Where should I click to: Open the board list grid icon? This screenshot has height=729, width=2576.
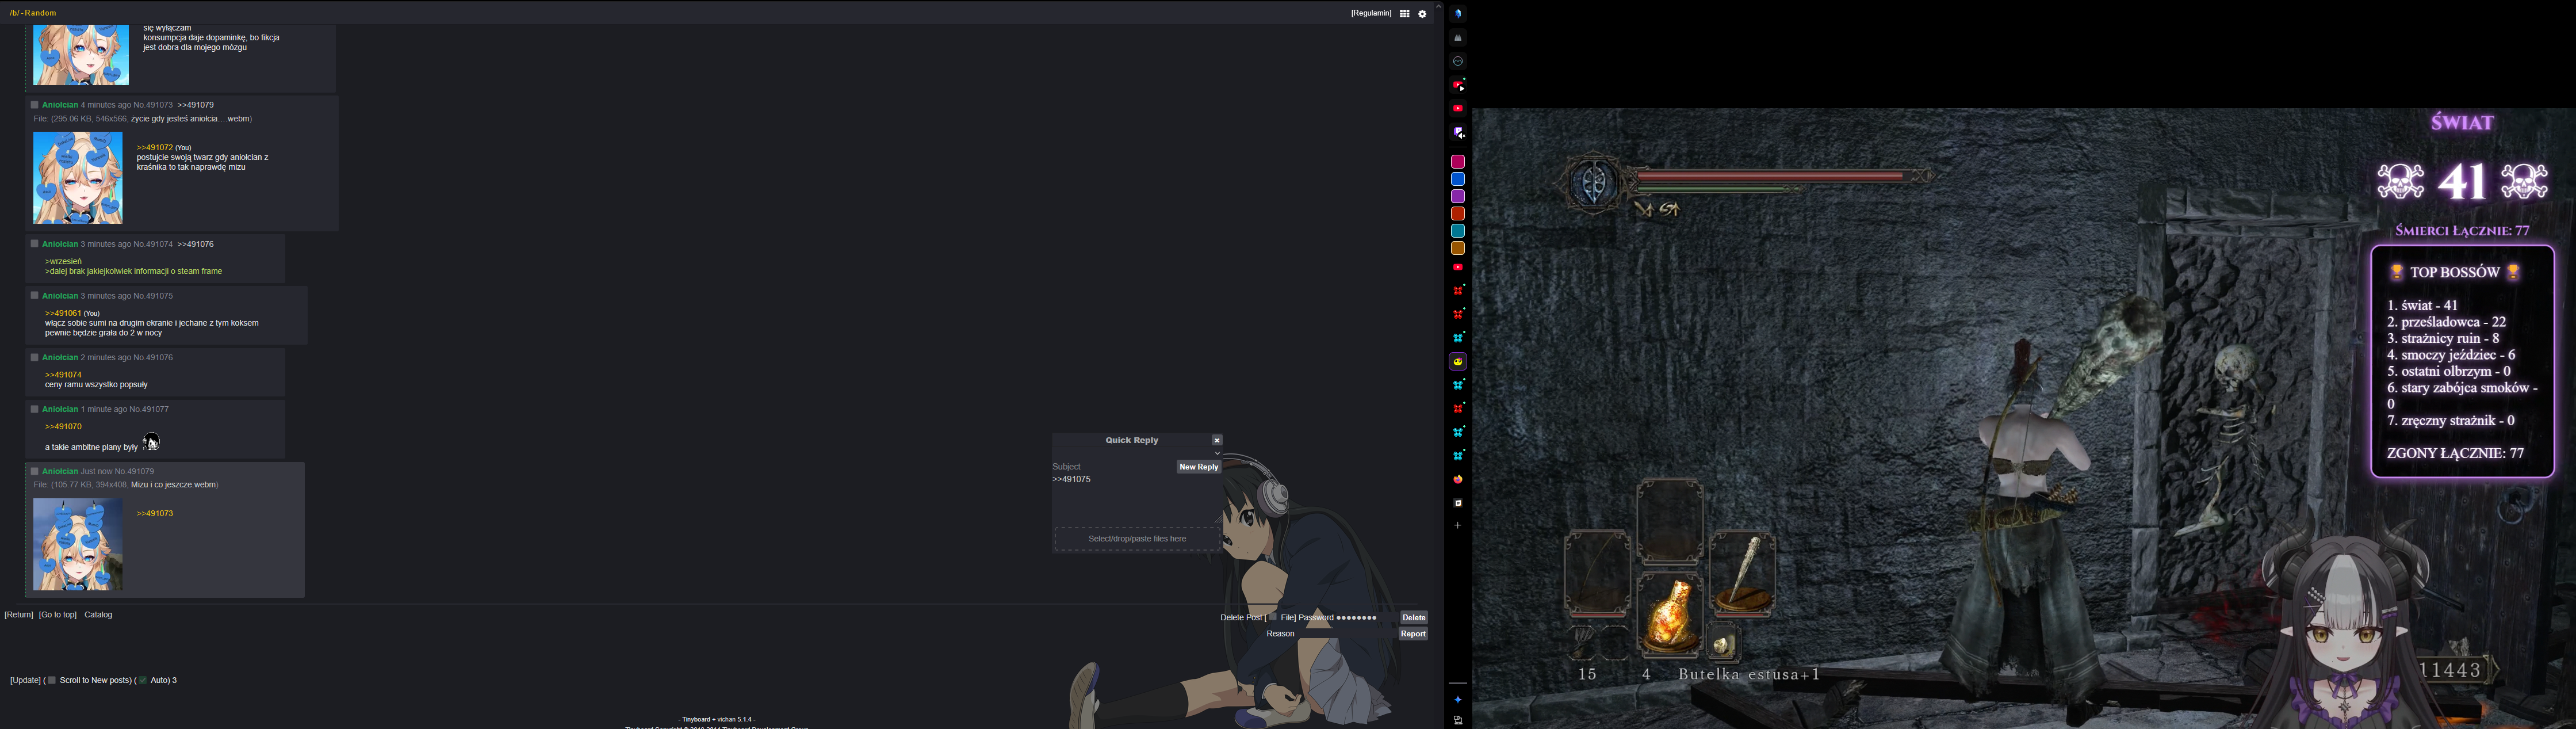(1405, 14)
